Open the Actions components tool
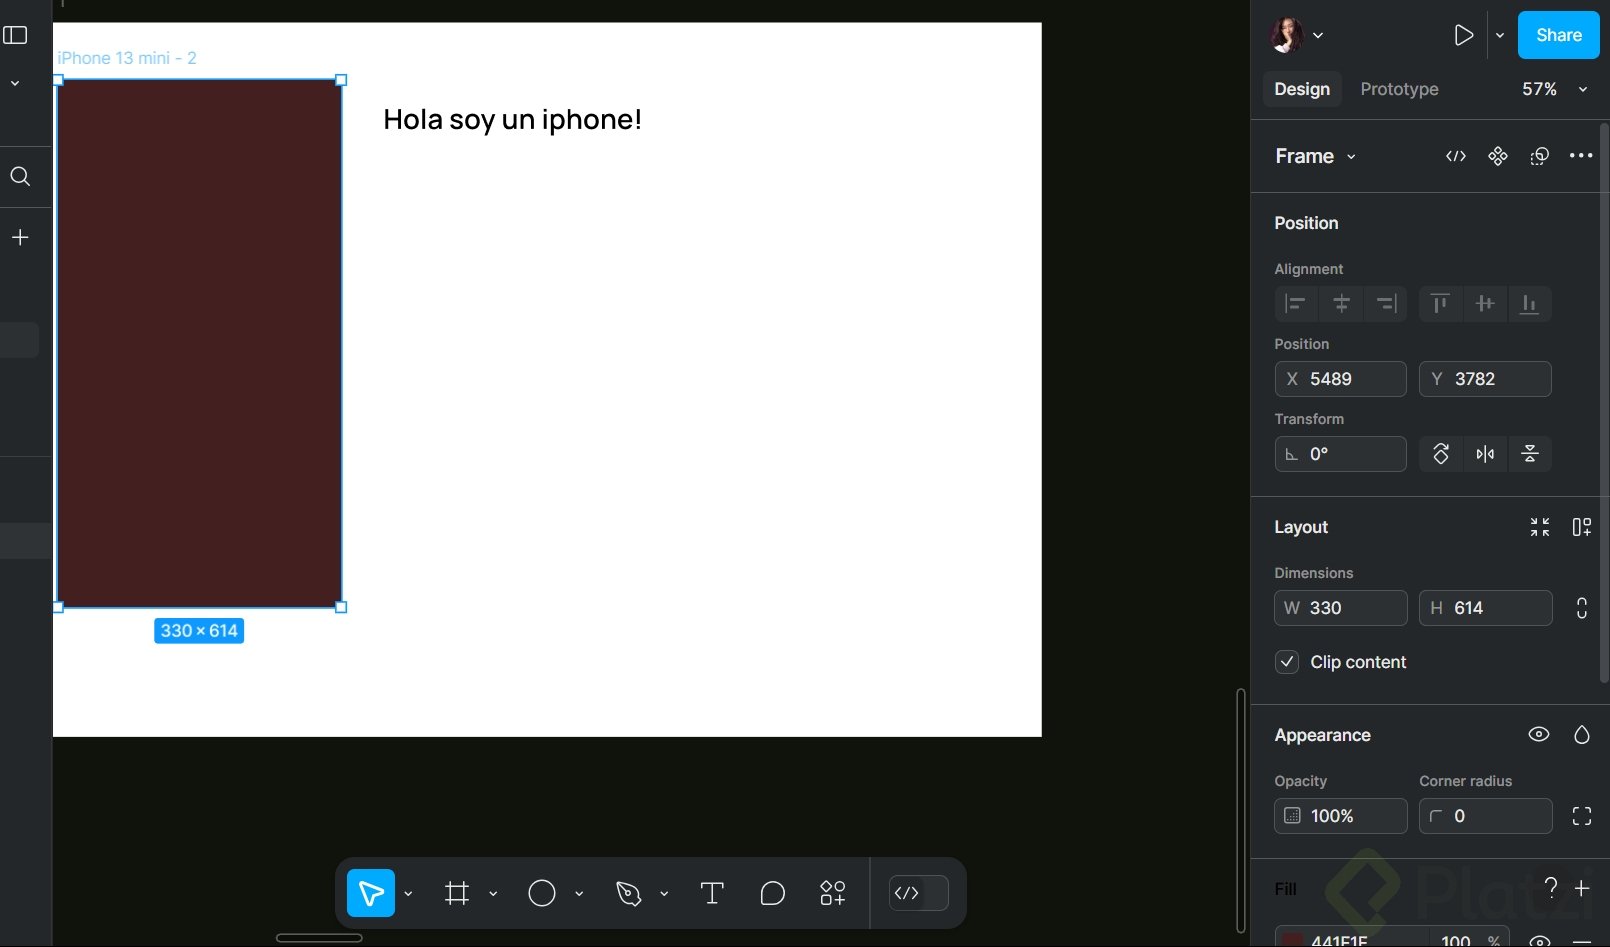Viewport: 1610px width, 947px height. pyautogui.click(x=832, y=893)
